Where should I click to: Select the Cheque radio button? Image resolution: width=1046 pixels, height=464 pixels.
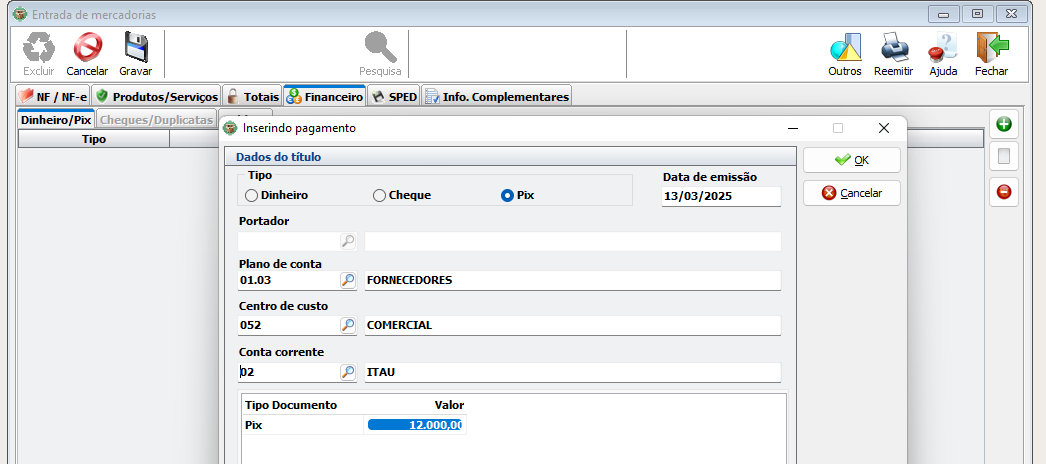coord(379,195)
